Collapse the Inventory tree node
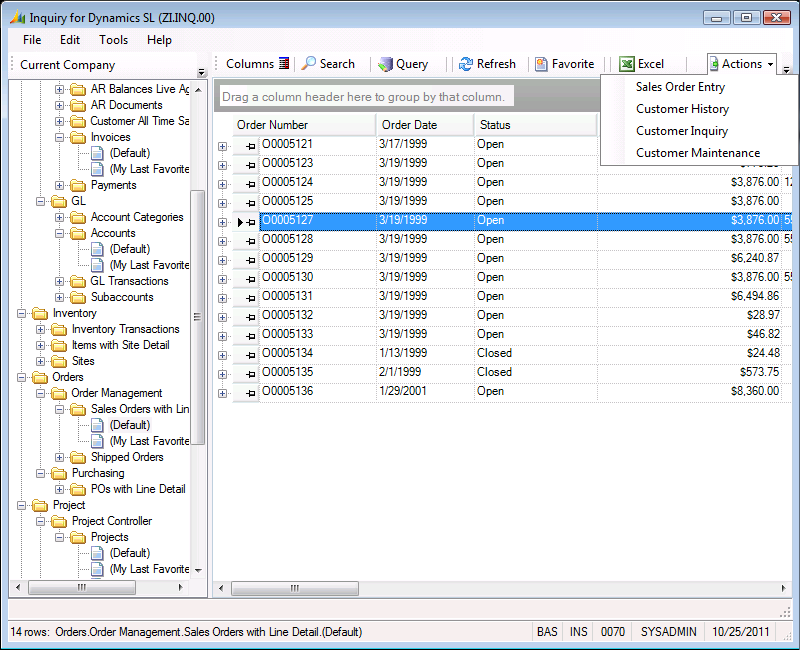The image size is (800, 650). [x=22, y=313]
